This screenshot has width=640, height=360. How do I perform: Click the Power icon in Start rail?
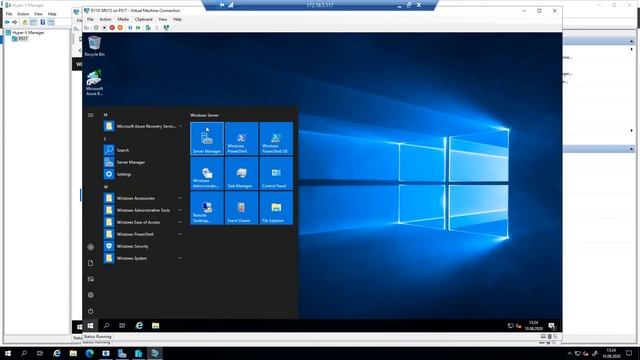(91, 311)
